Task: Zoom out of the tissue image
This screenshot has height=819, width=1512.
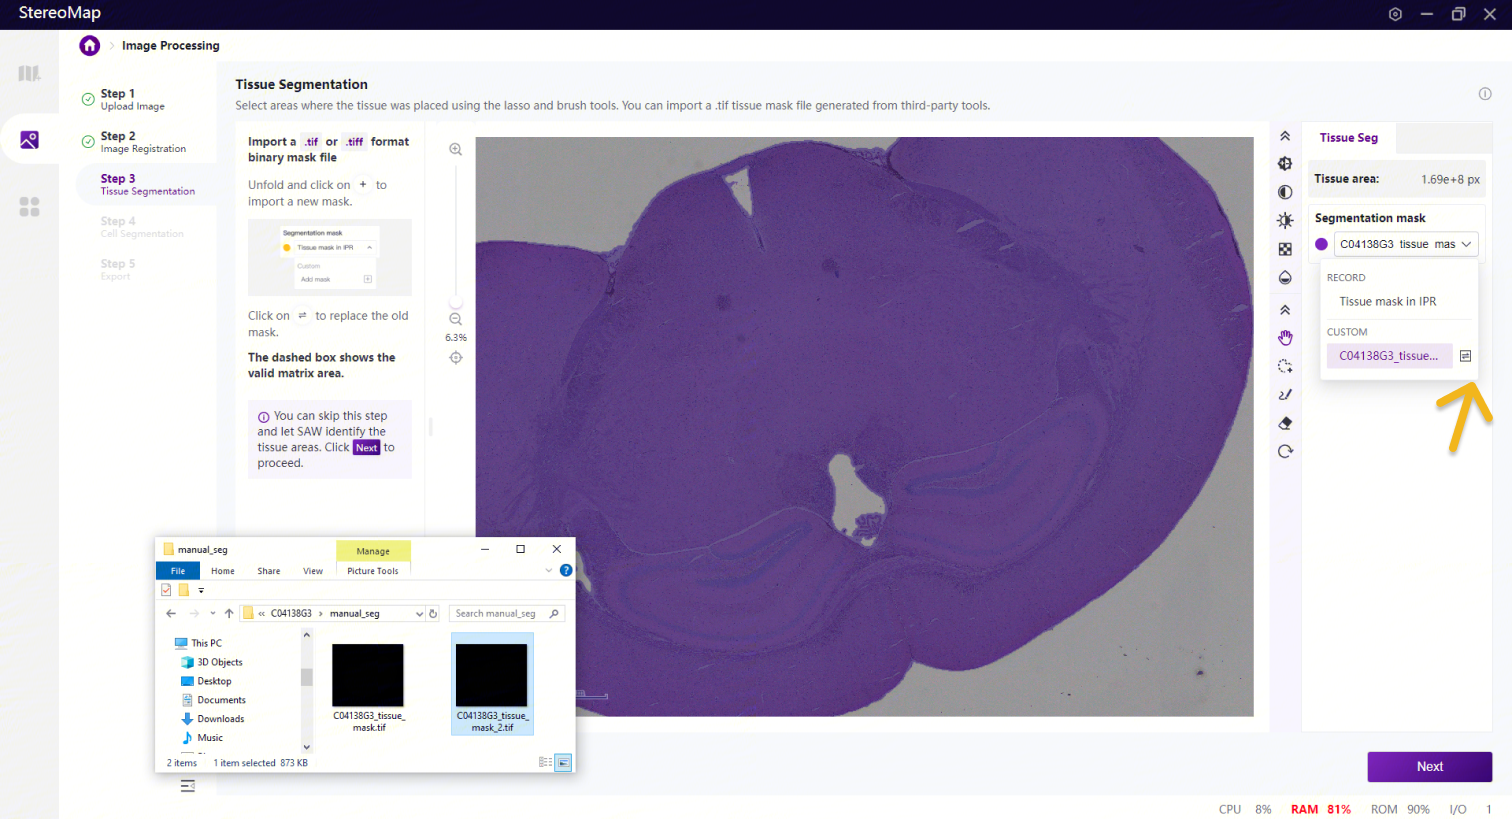Action: click(x=456, y=319)
